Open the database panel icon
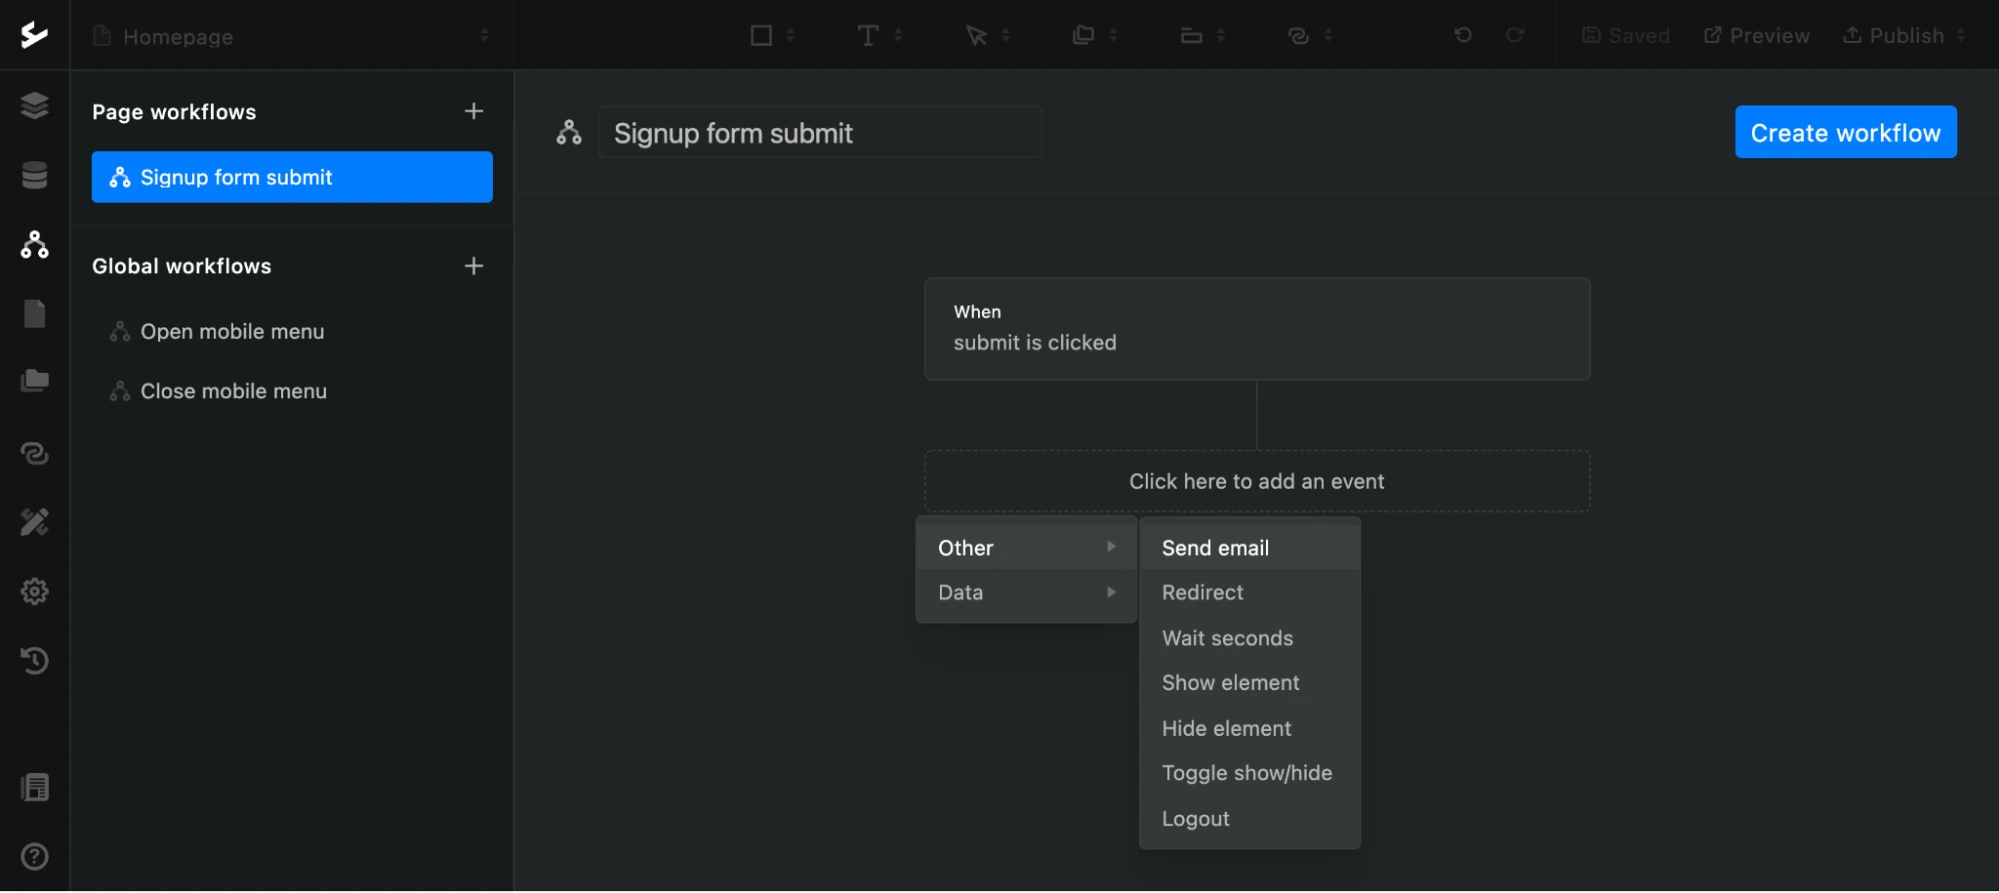The height and width of the screenshot is (893, 1999). 35,175
